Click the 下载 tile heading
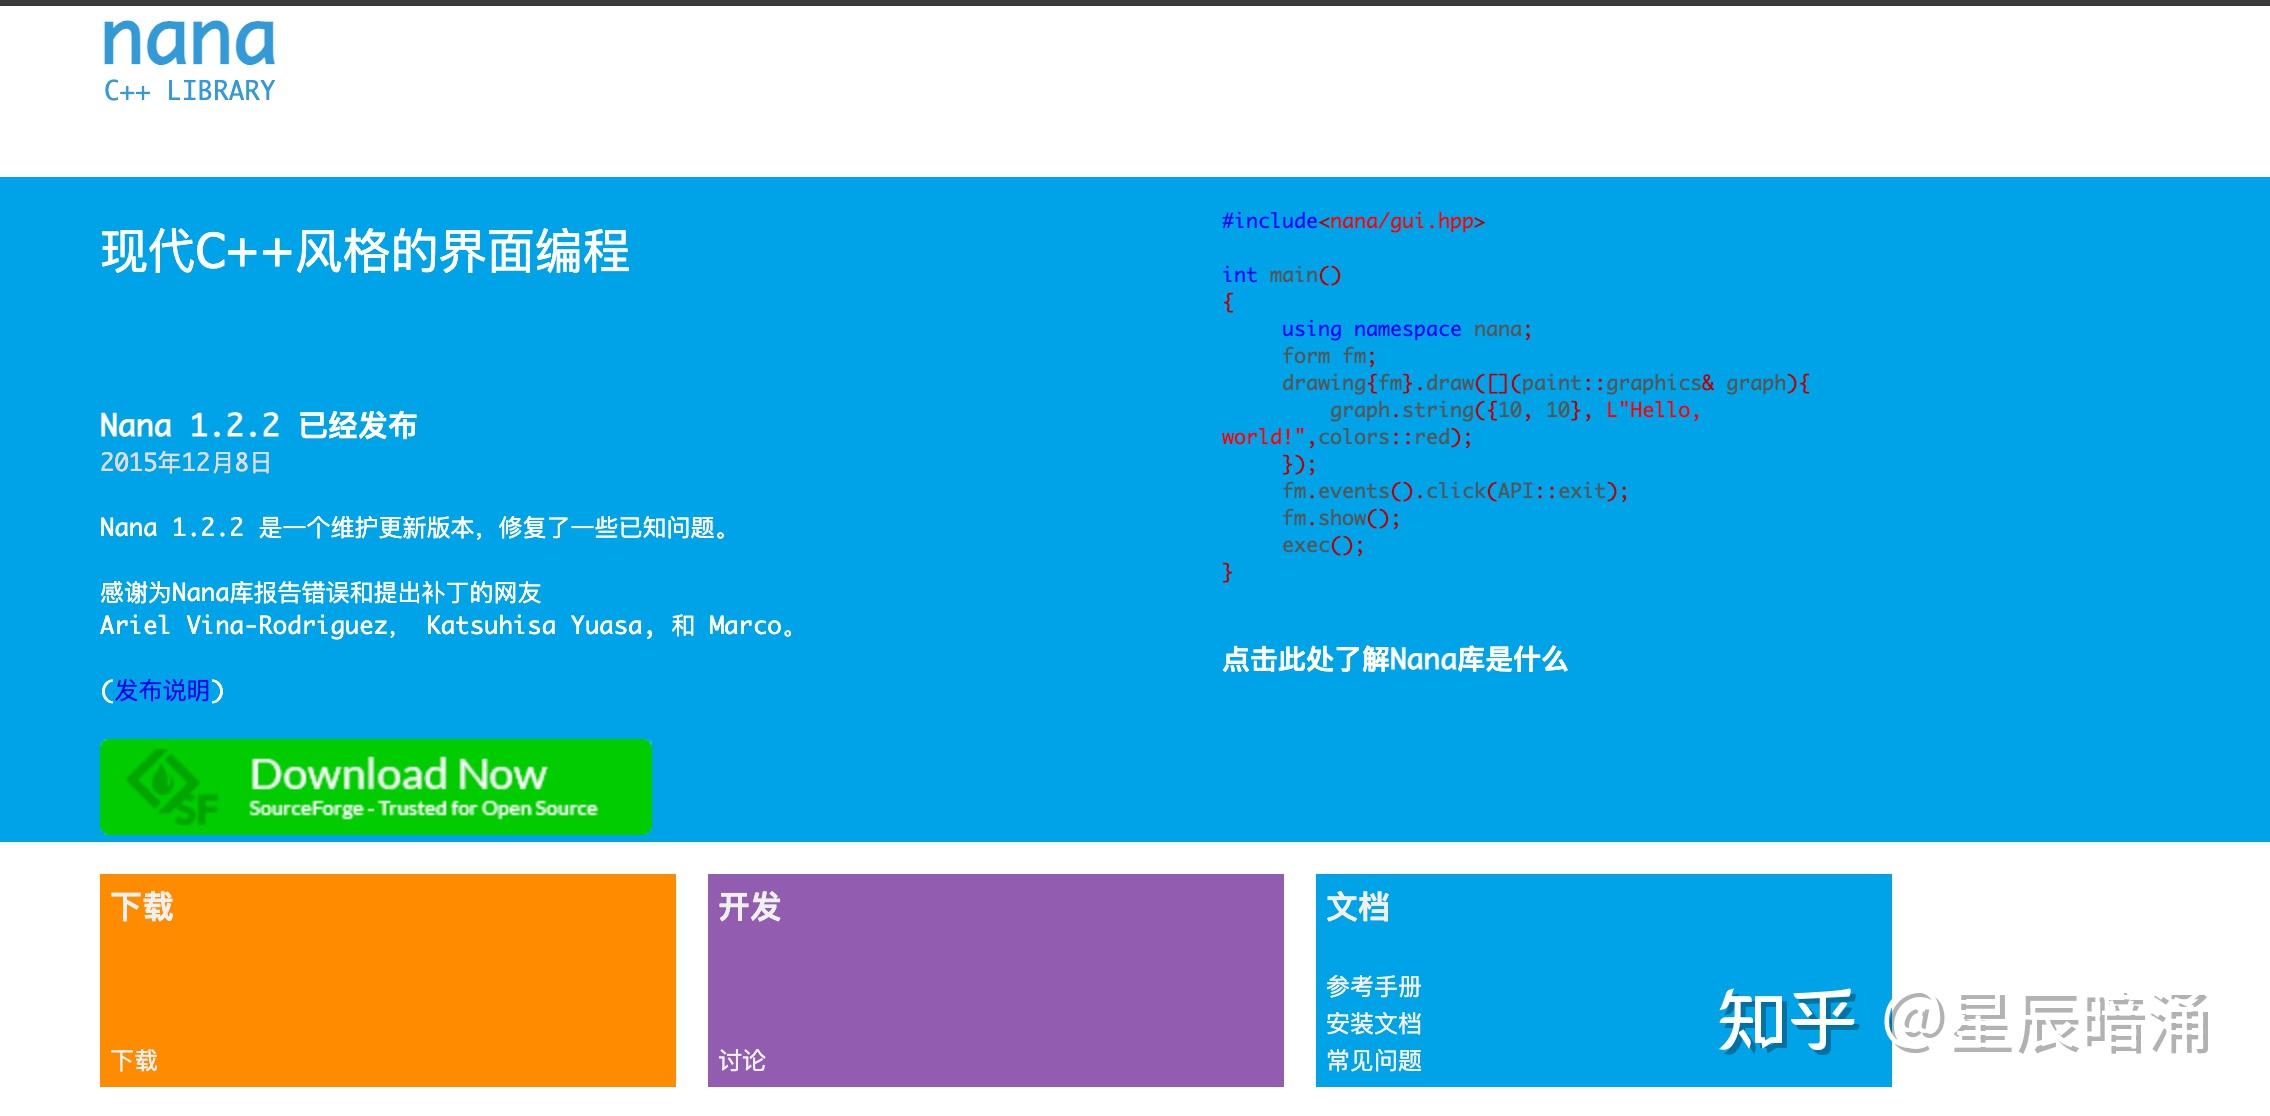This screenshot has height=1116, width=2270. 145,908
